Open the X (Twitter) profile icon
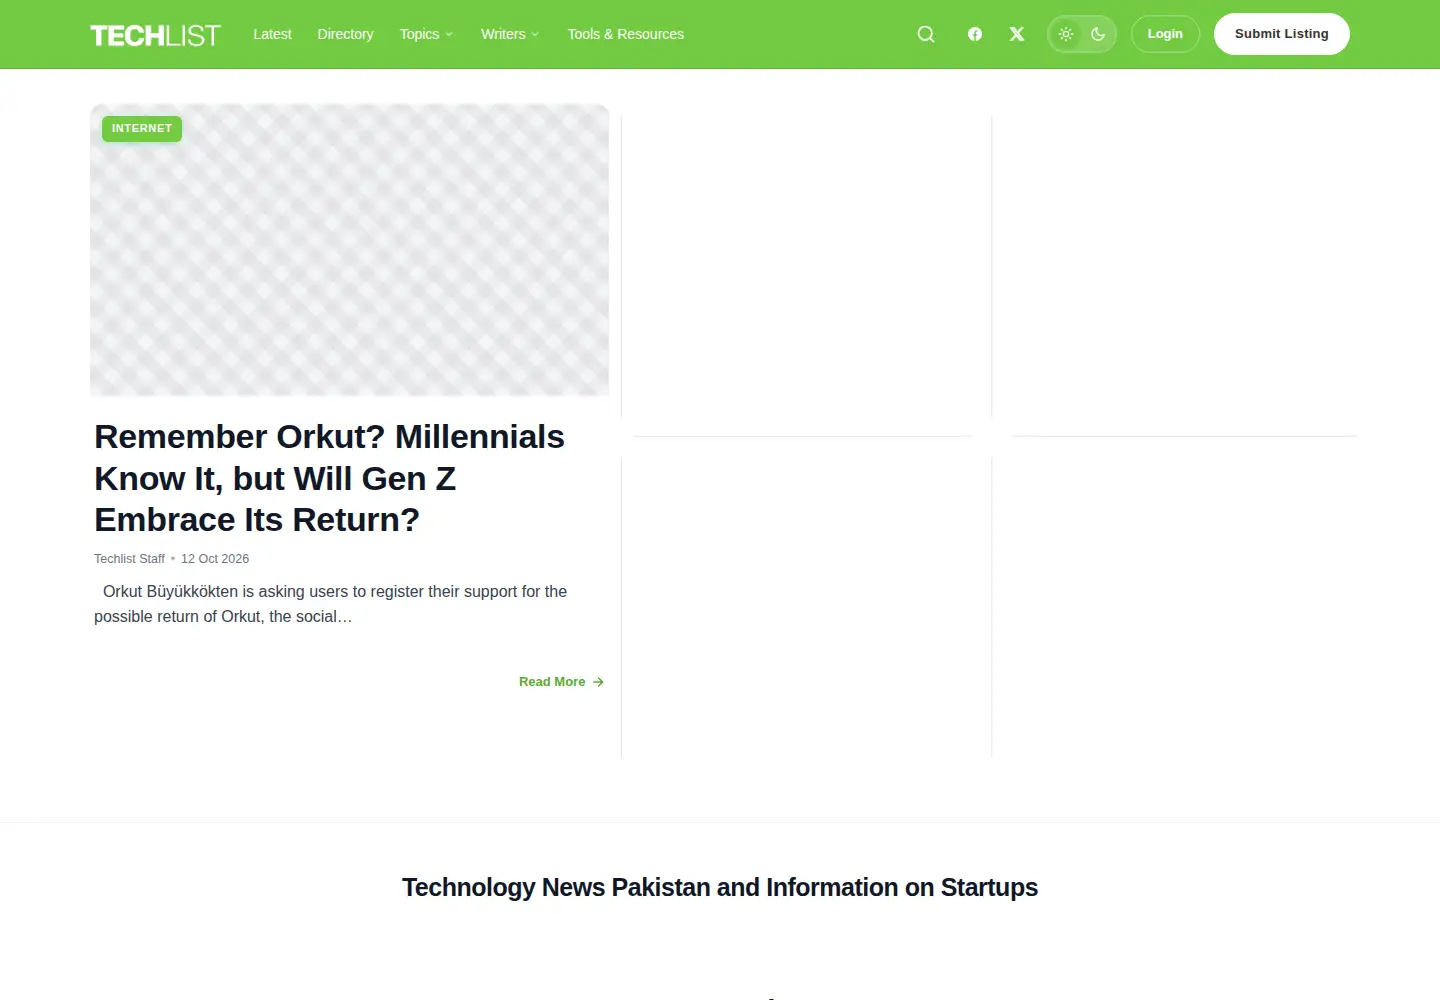This screenshot has height=1000, width=1440. (x=1017, y=34)
